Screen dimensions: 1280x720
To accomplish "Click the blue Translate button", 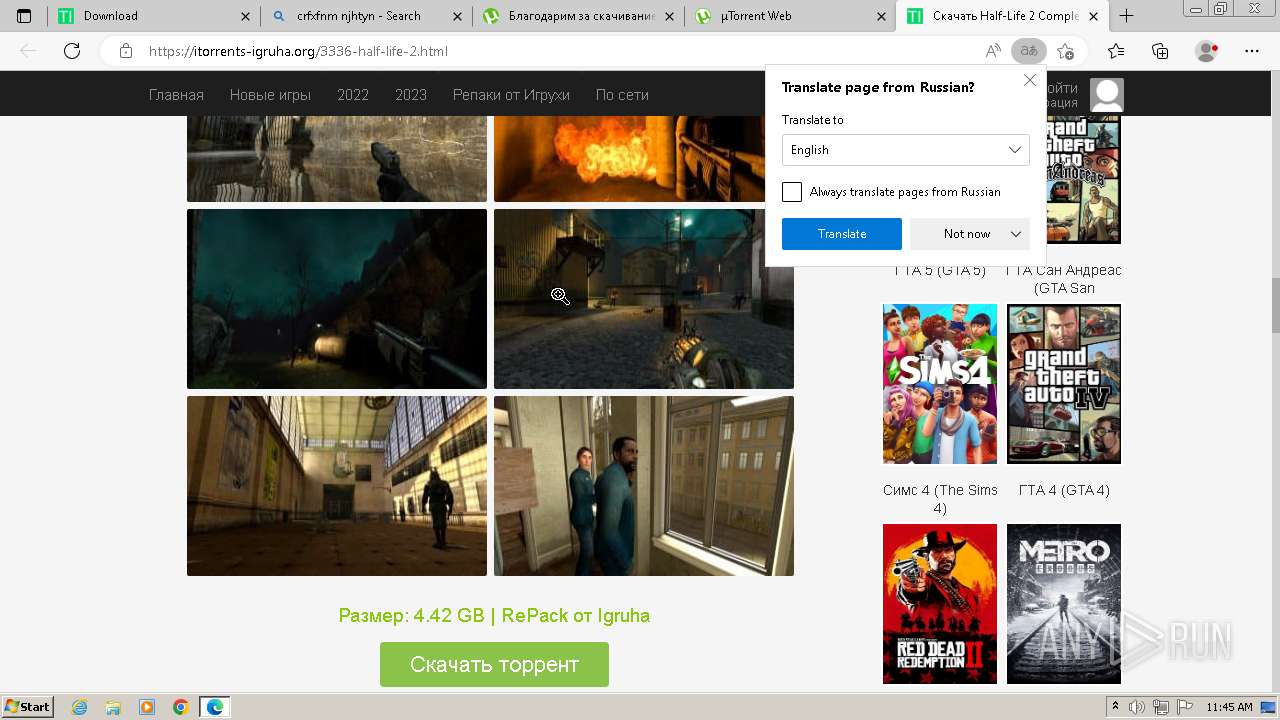I will tap(842, 234).
